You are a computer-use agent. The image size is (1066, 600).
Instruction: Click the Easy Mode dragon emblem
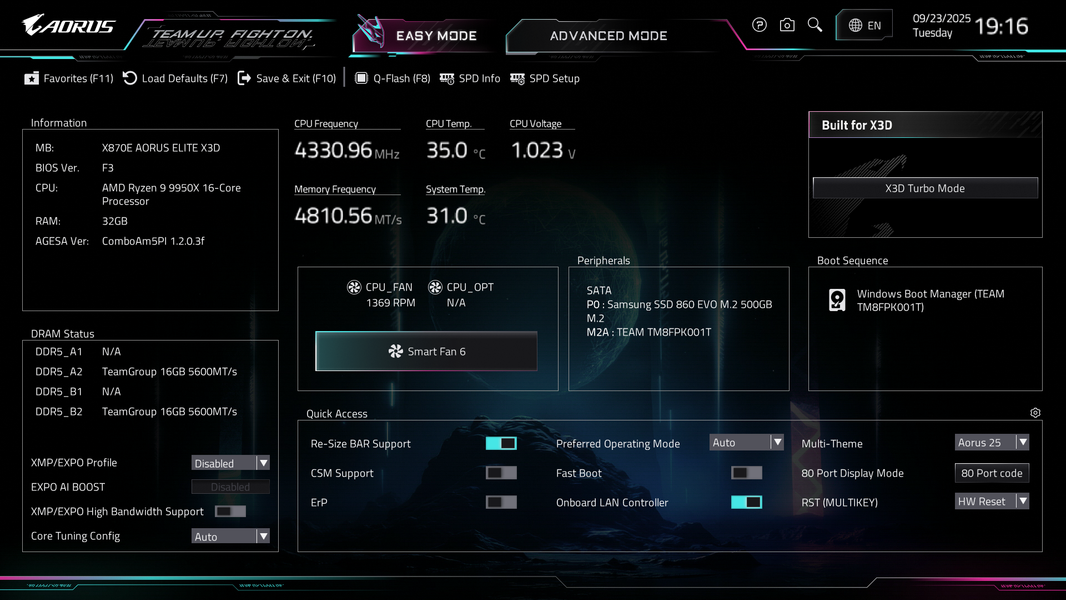pos(371,31)
